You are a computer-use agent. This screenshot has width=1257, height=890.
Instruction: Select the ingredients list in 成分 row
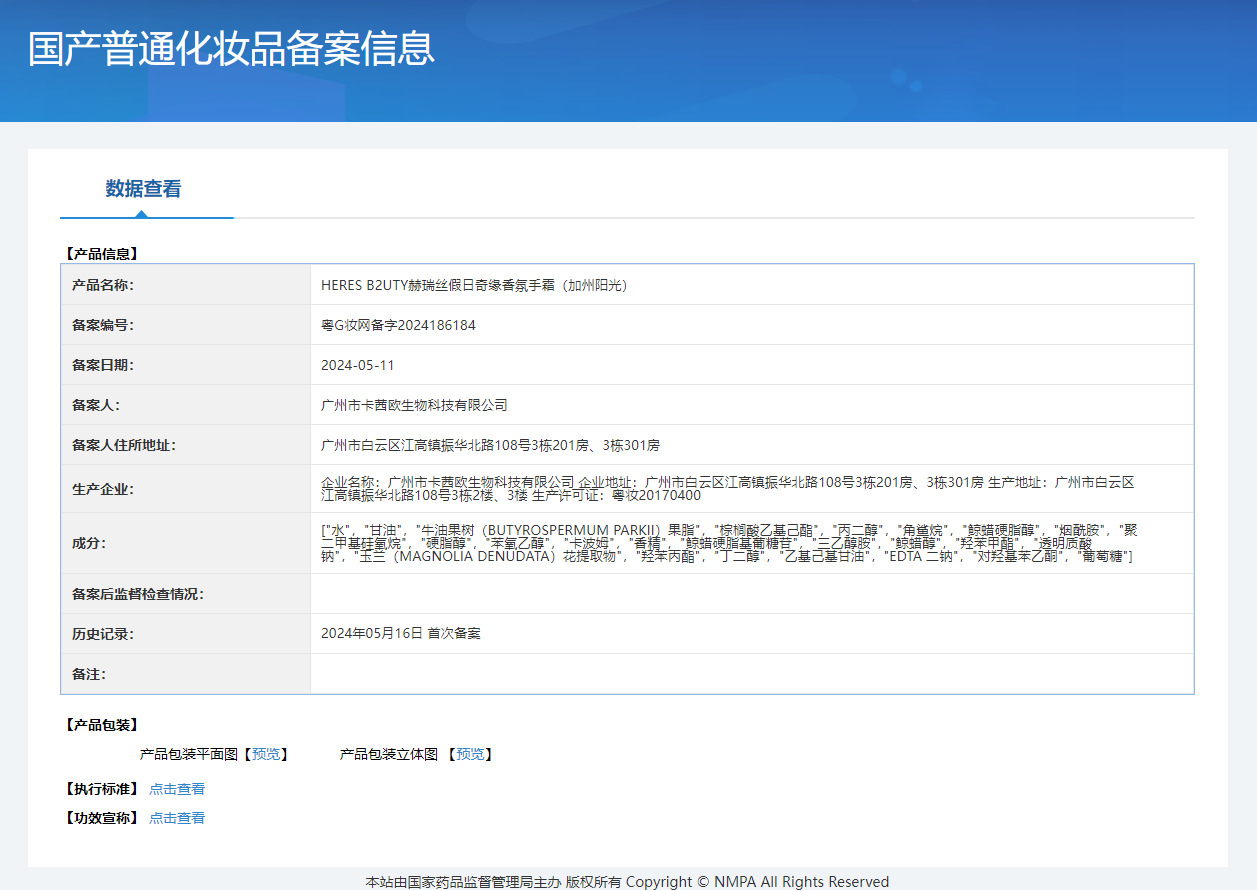pos(729,543)
